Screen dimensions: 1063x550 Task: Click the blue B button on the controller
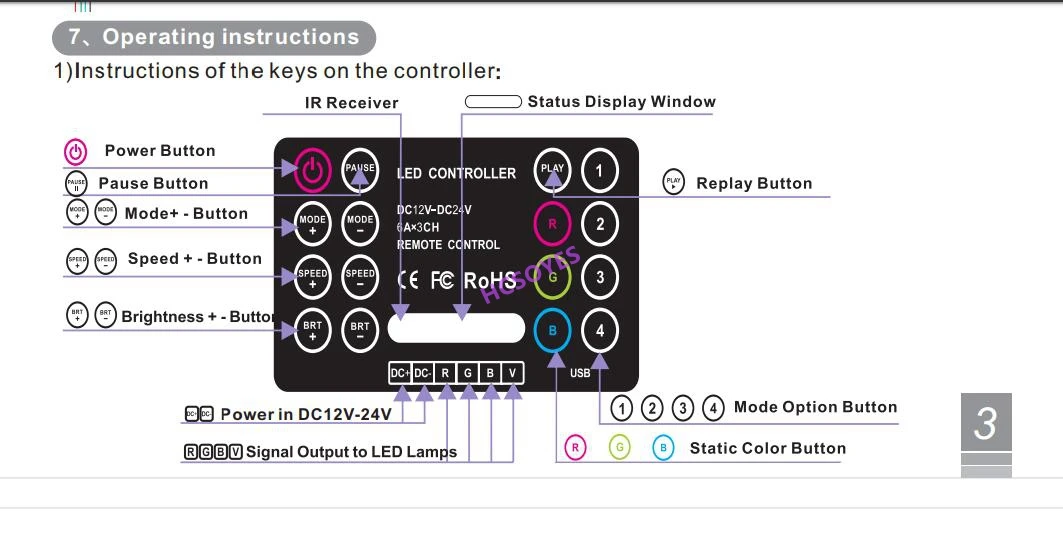click(x=553, y=330)
